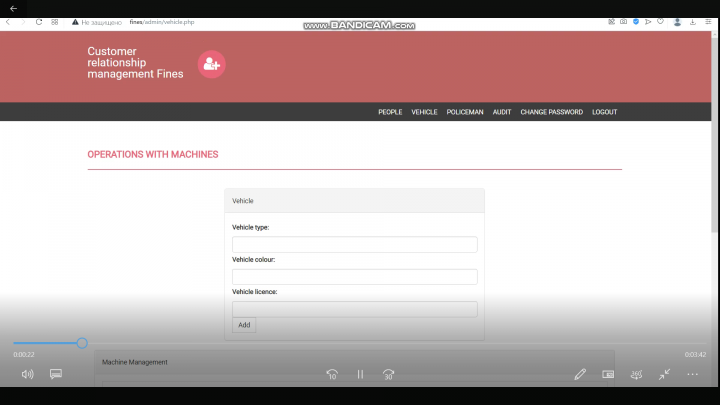Click the Customer relationship management Fines title
720x405 pixels.
coord(135,62)
